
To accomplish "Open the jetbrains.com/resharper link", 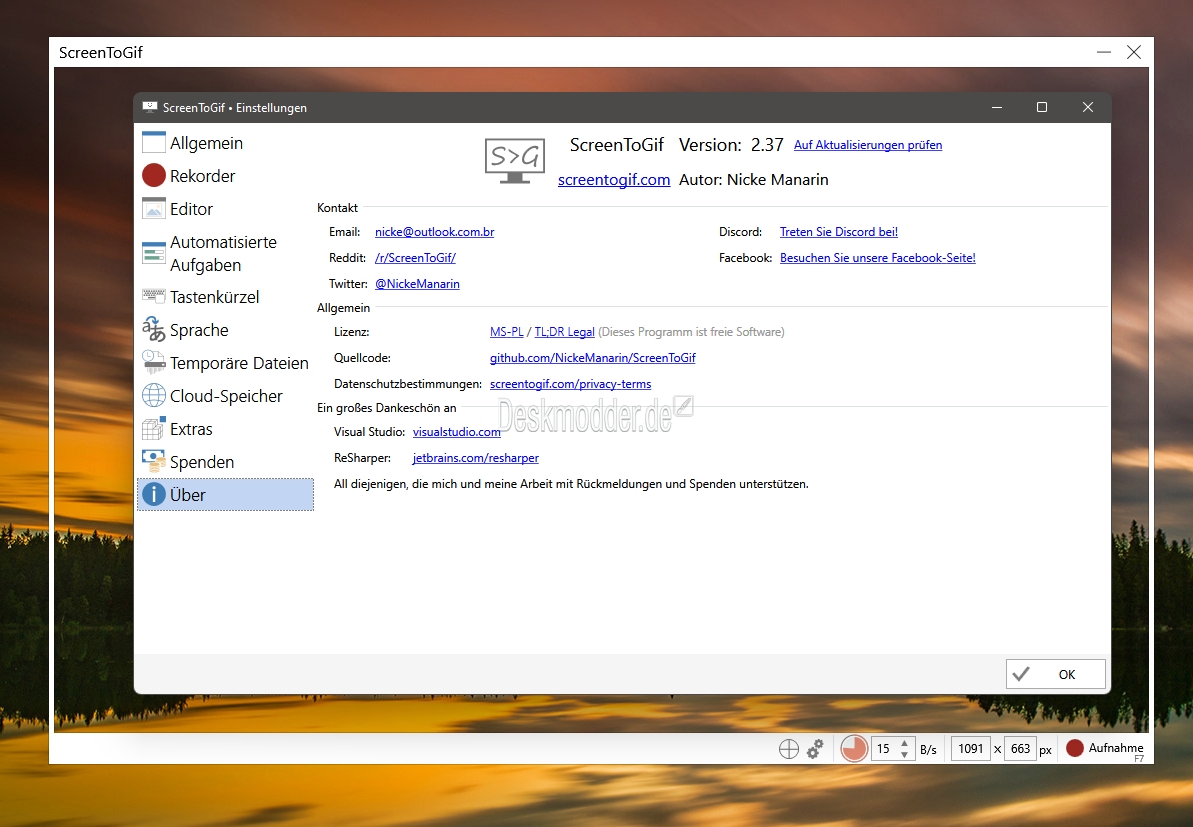I will 476,457.
